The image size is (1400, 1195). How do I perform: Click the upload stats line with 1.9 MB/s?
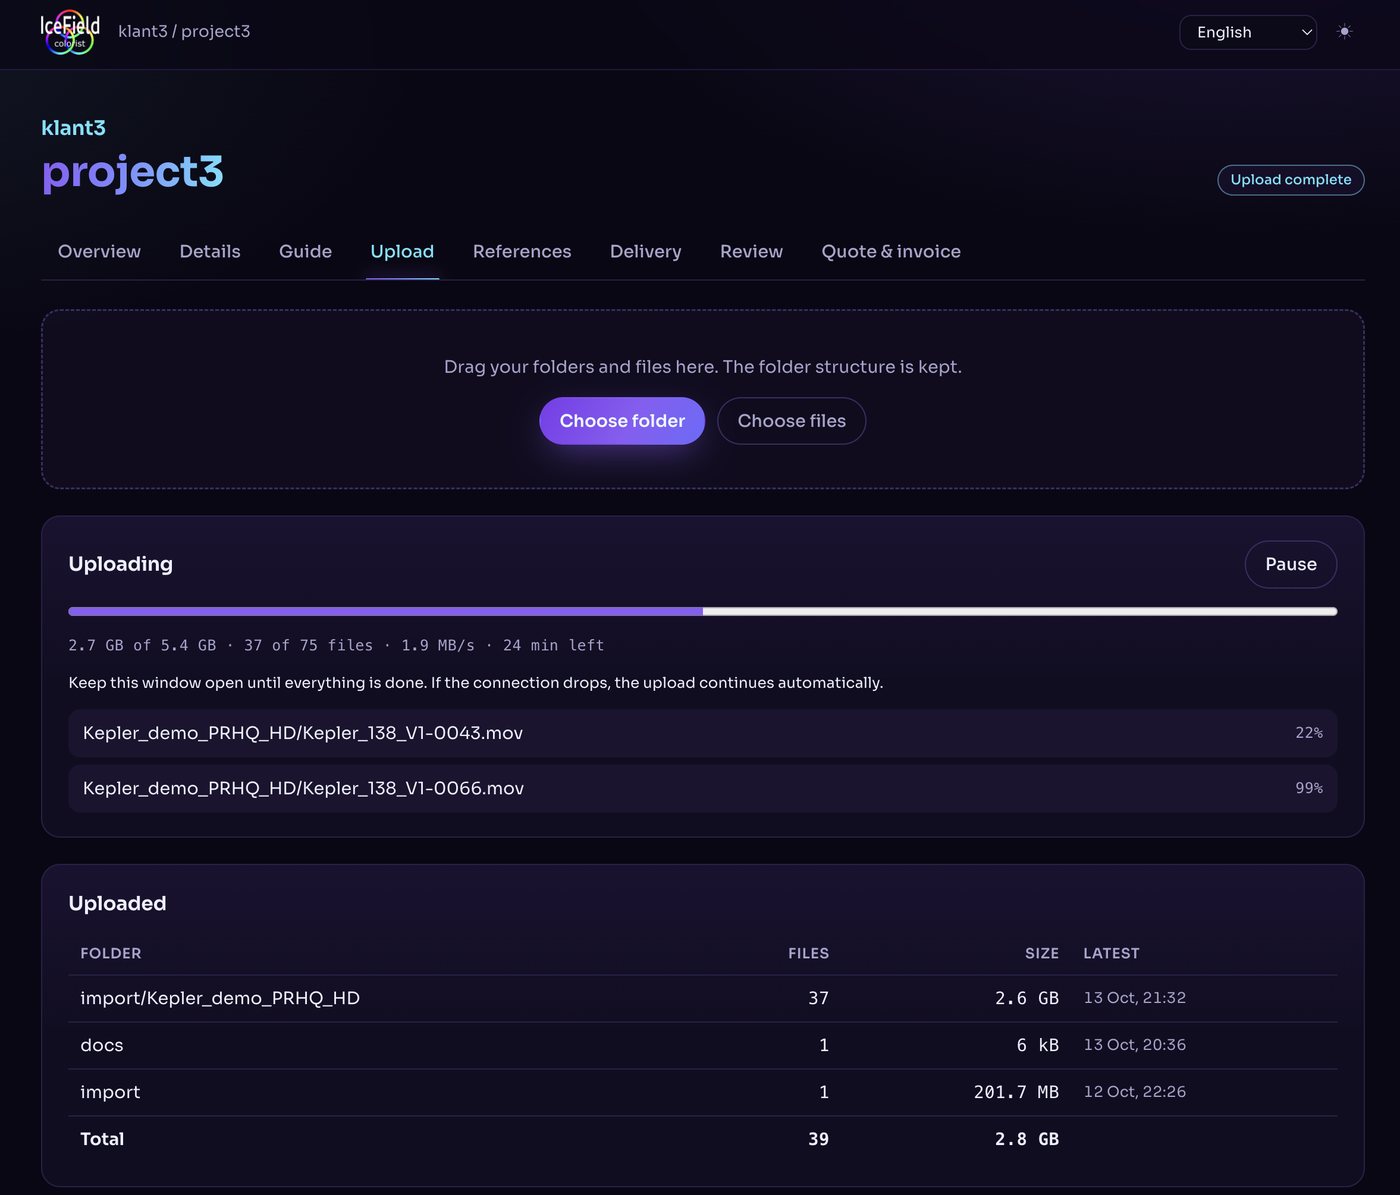336,646
